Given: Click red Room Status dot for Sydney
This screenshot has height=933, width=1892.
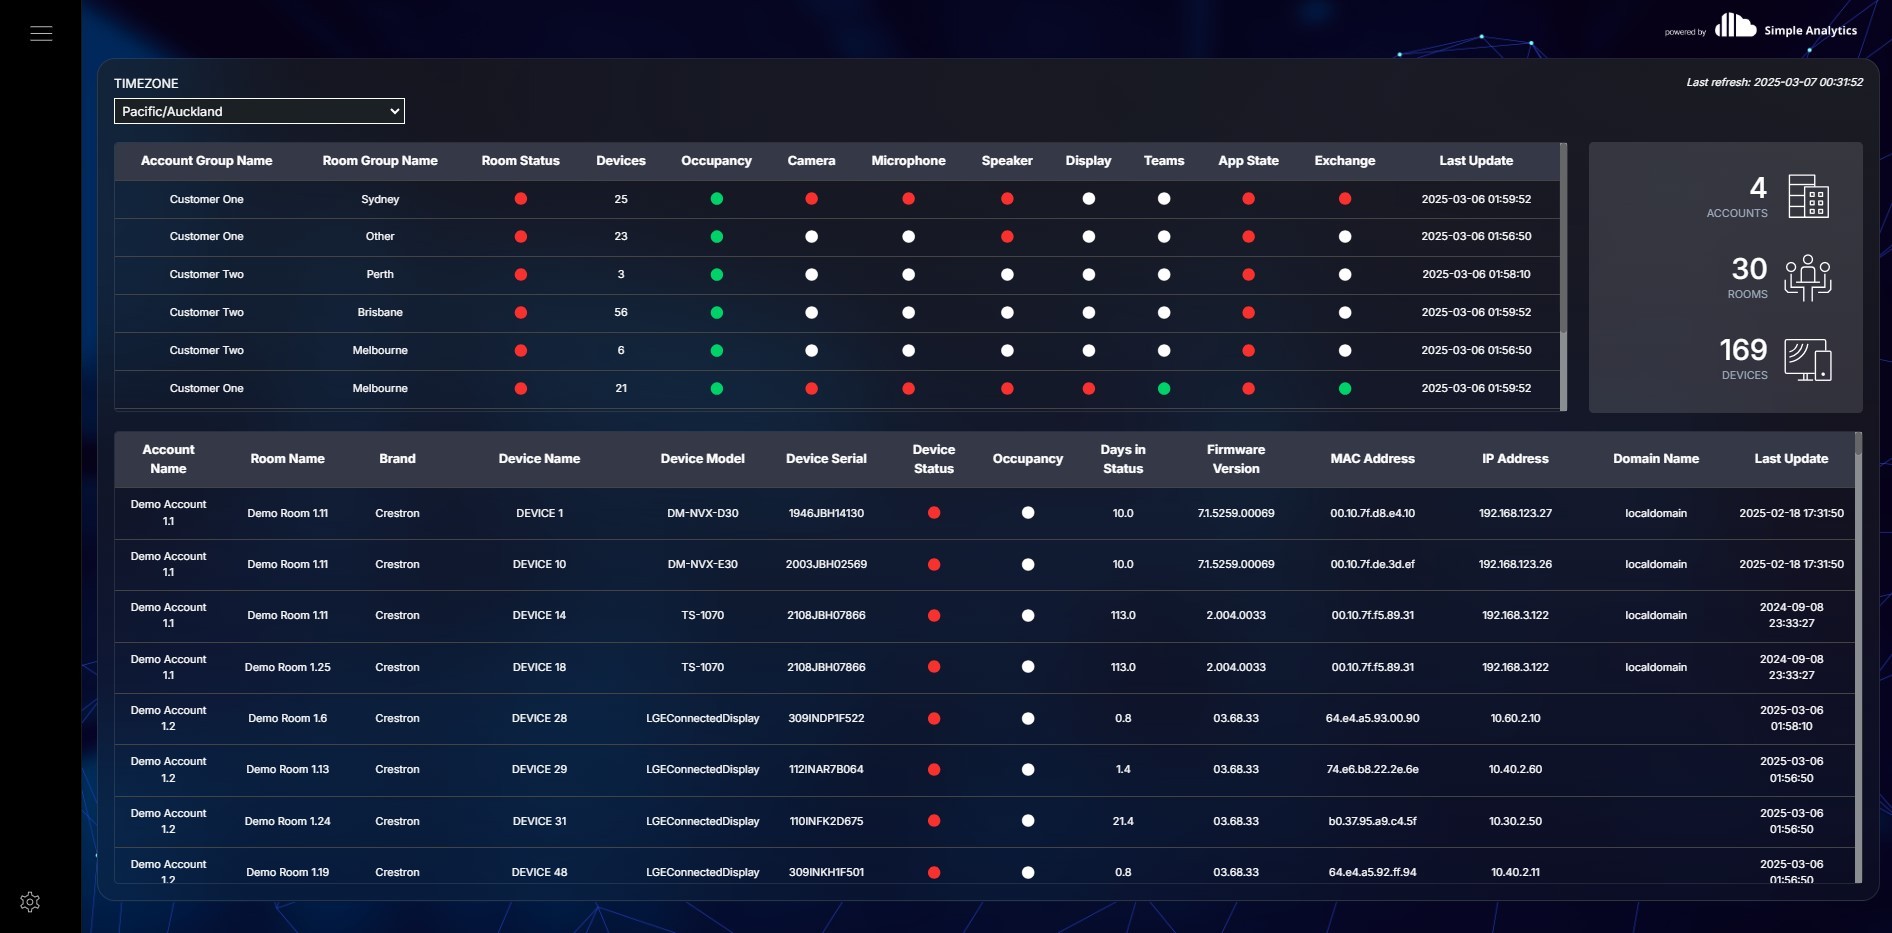Looking at the screenshot, I should tap(521, 199).
